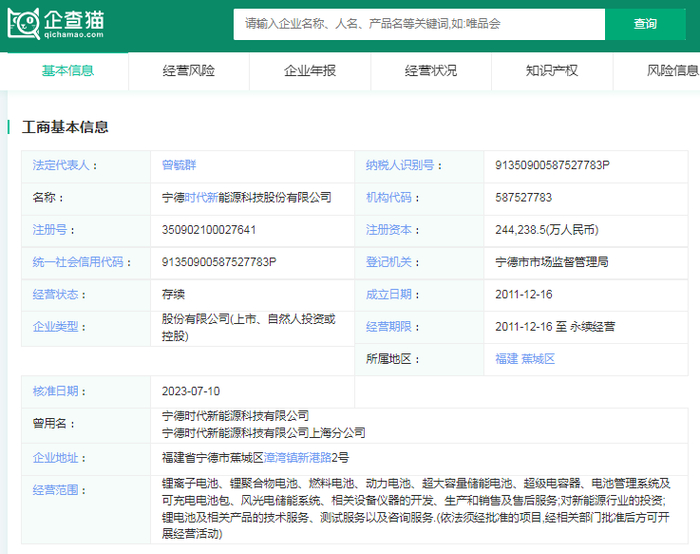Click the 企查猫 logo icon

click(x=24, y=22)
